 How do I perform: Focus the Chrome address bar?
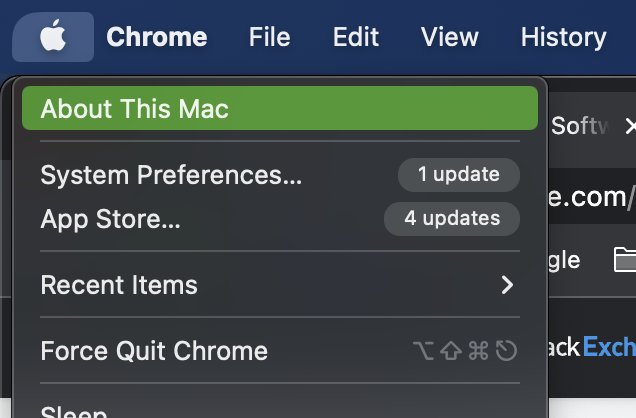[592, 197]
